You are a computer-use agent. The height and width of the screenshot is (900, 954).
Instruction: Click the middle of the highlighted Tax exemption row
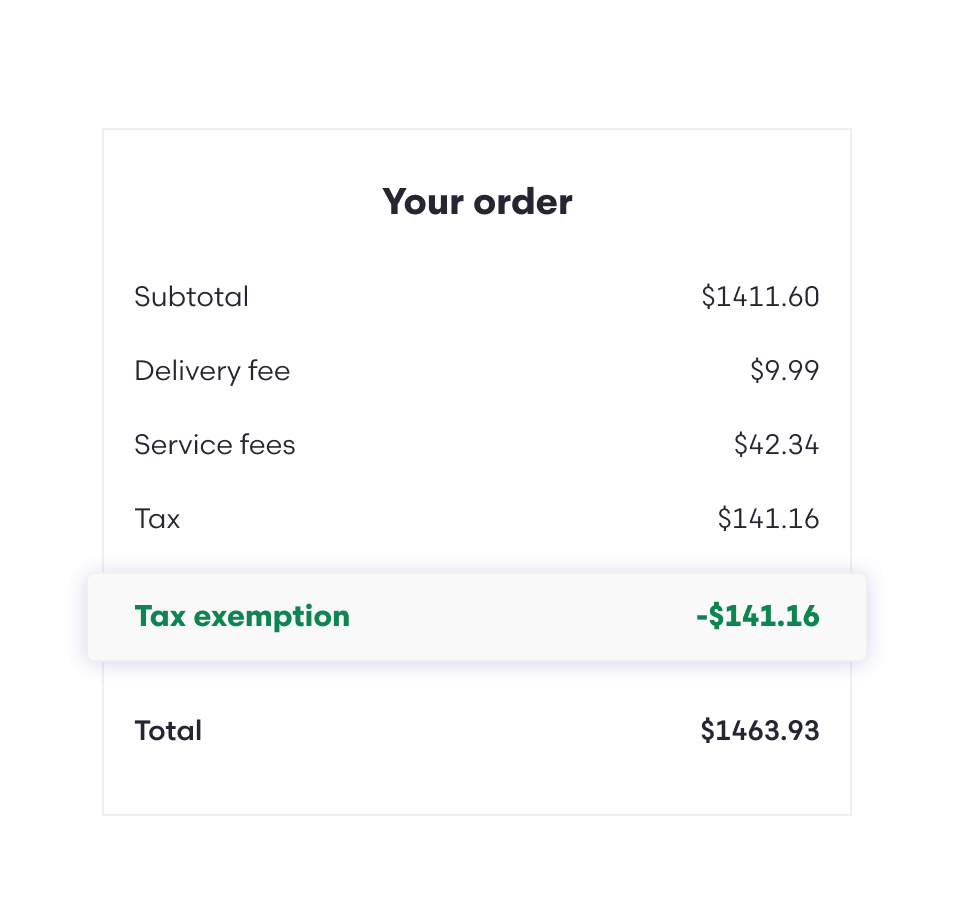(x=477, y=616)
